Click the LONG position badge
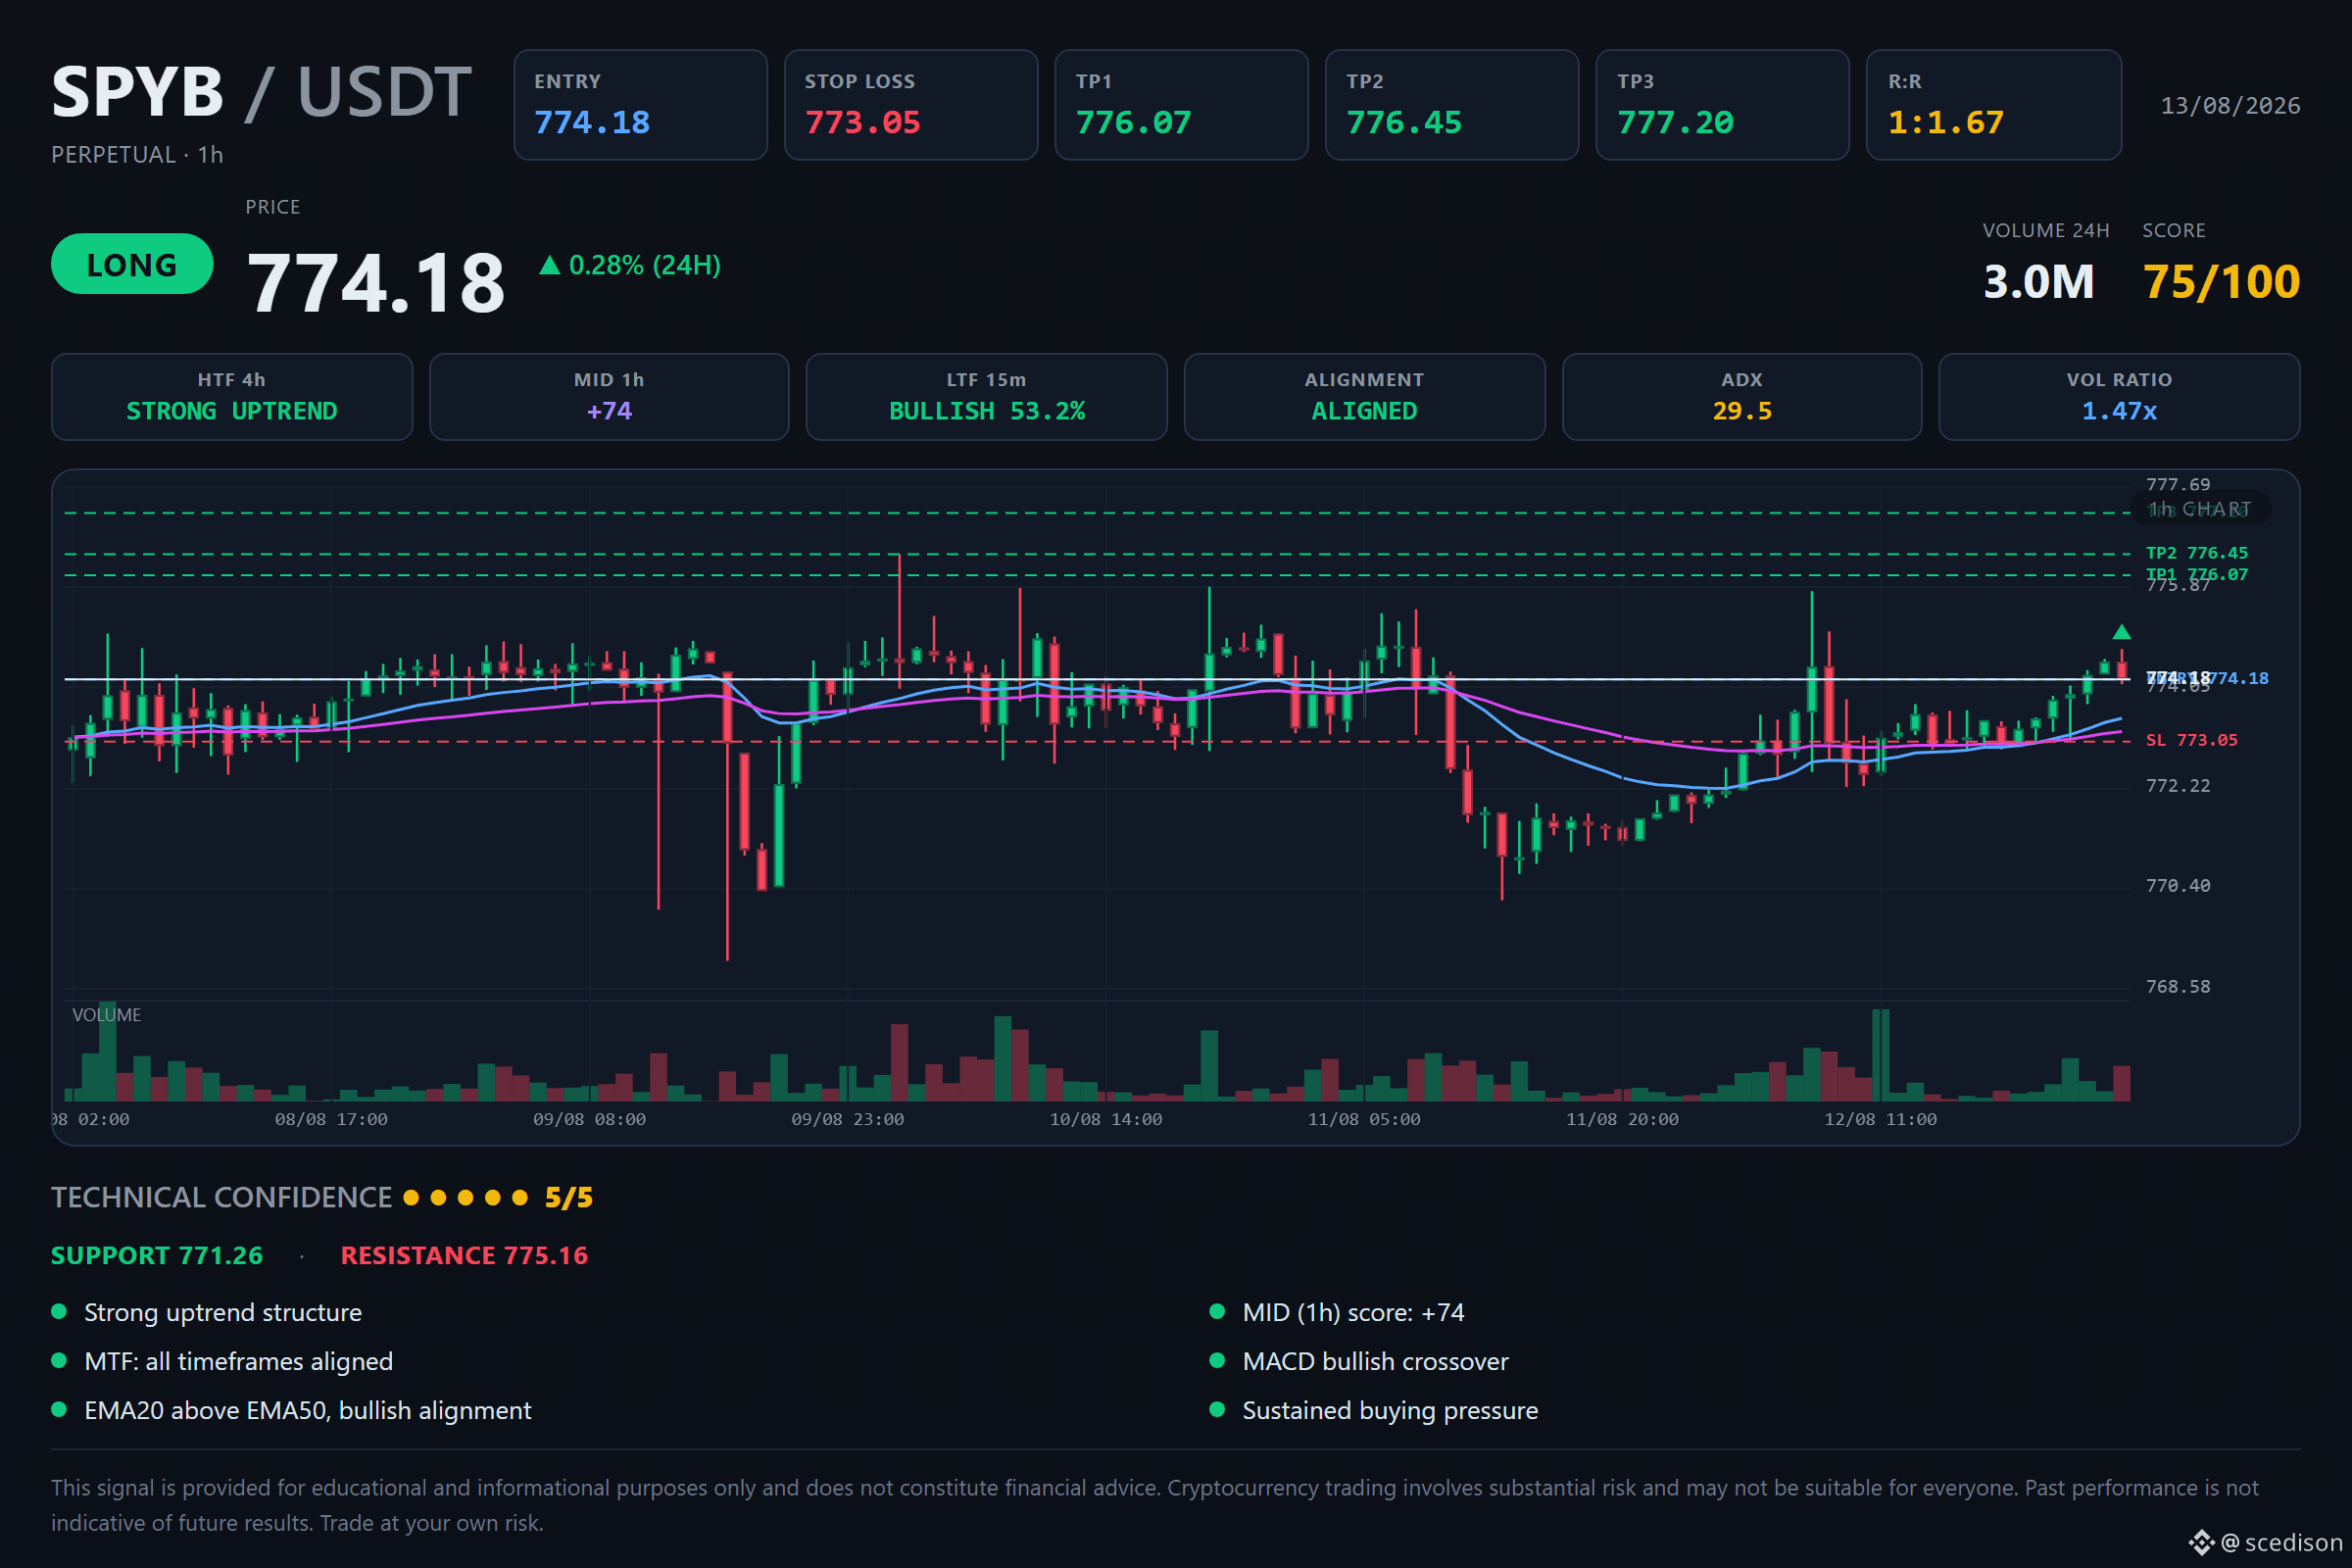The height and width of the screenshot is (1568, 2352). coord(132,264)
